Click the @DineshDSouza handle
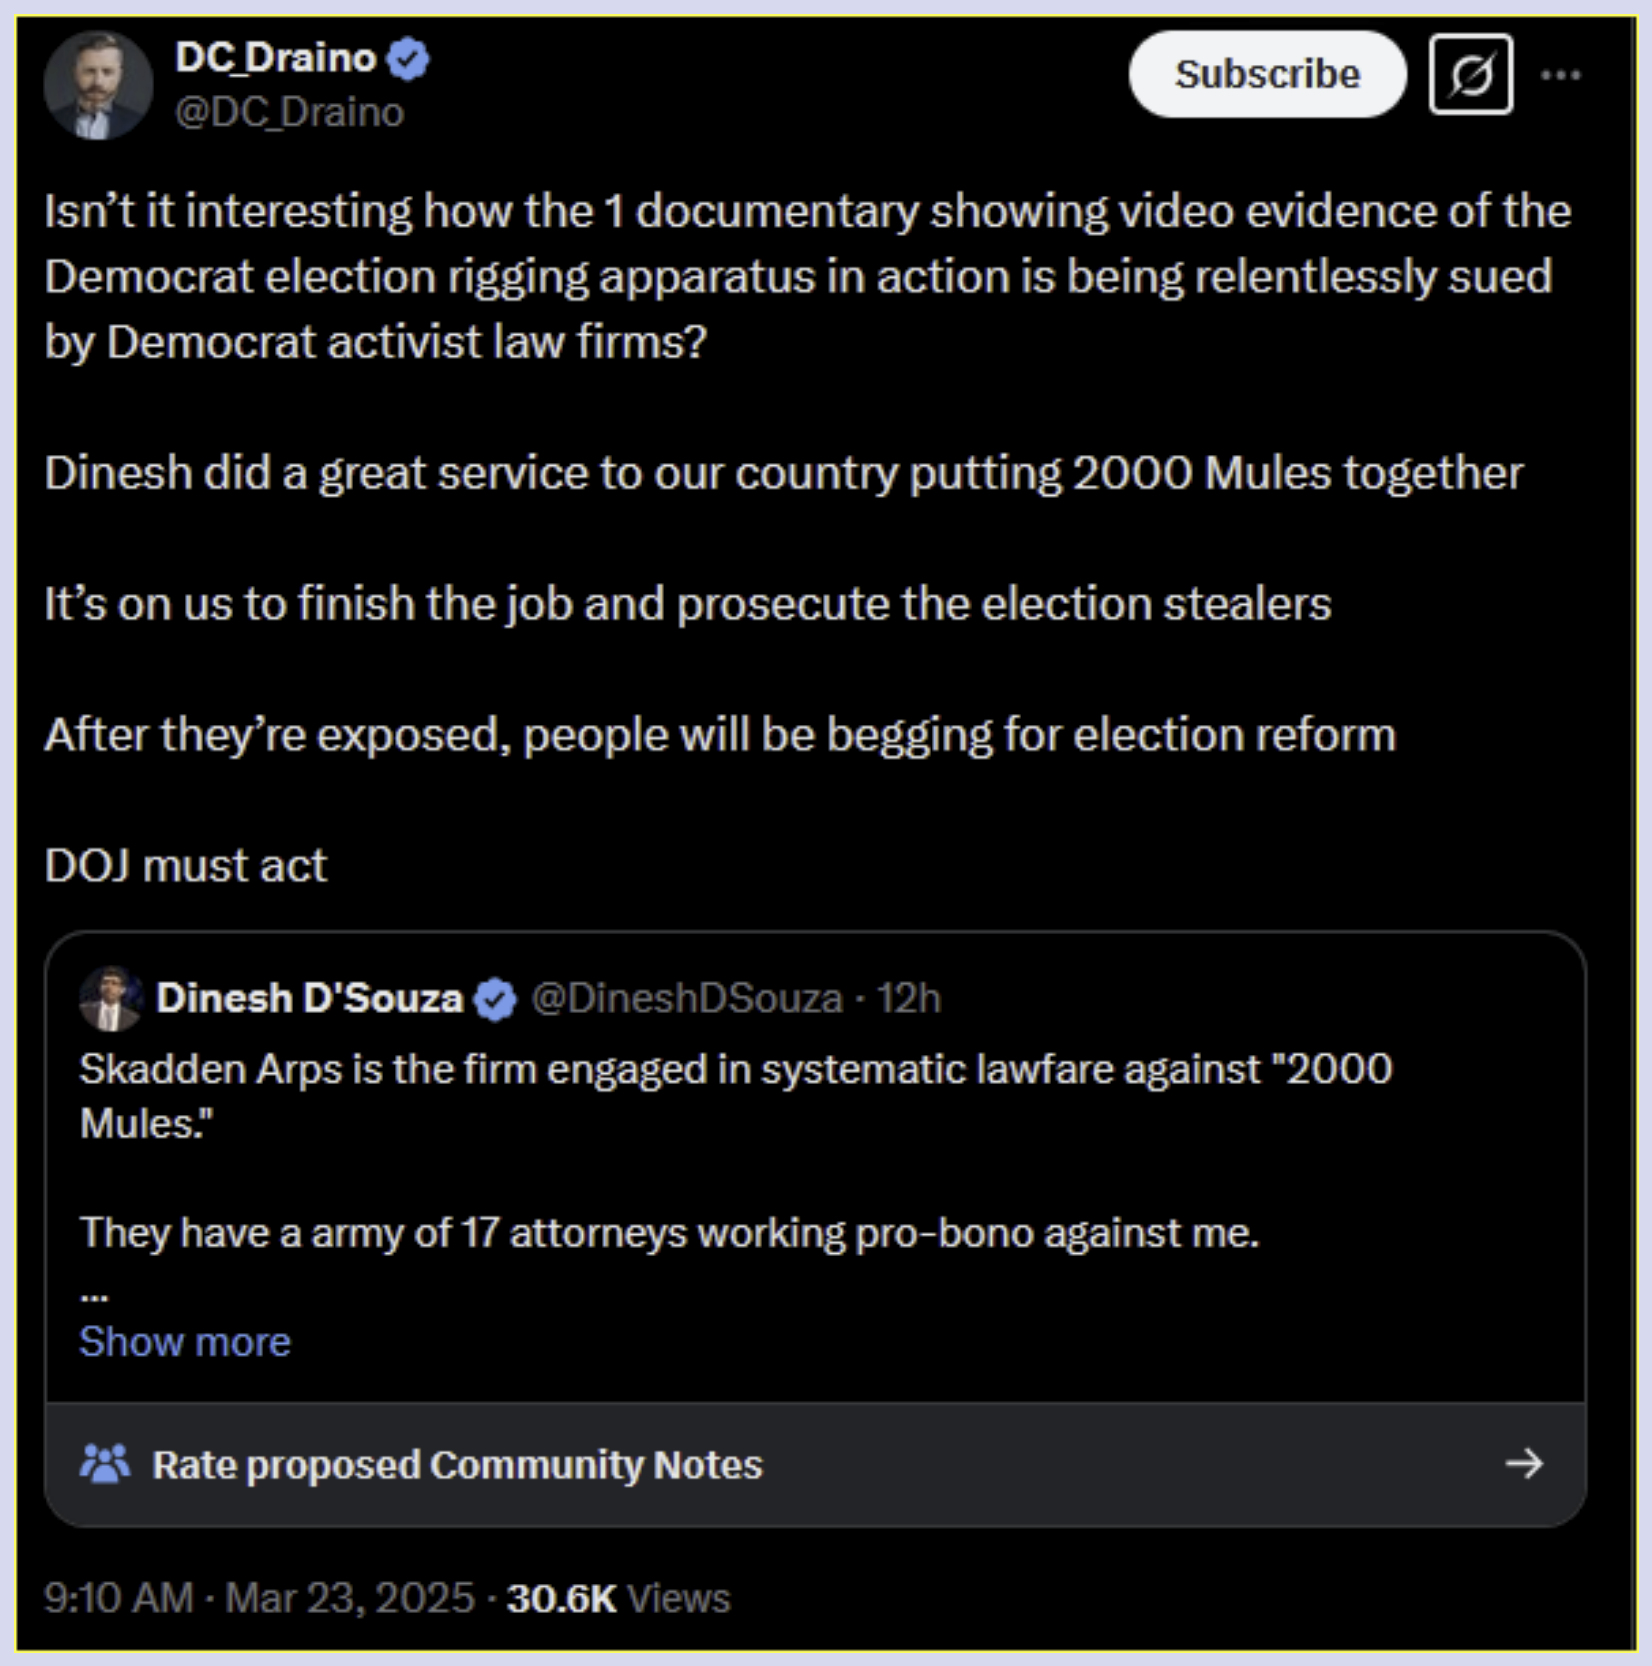The height and width of the screenshot is (1666, 1652). pos(687,998)
